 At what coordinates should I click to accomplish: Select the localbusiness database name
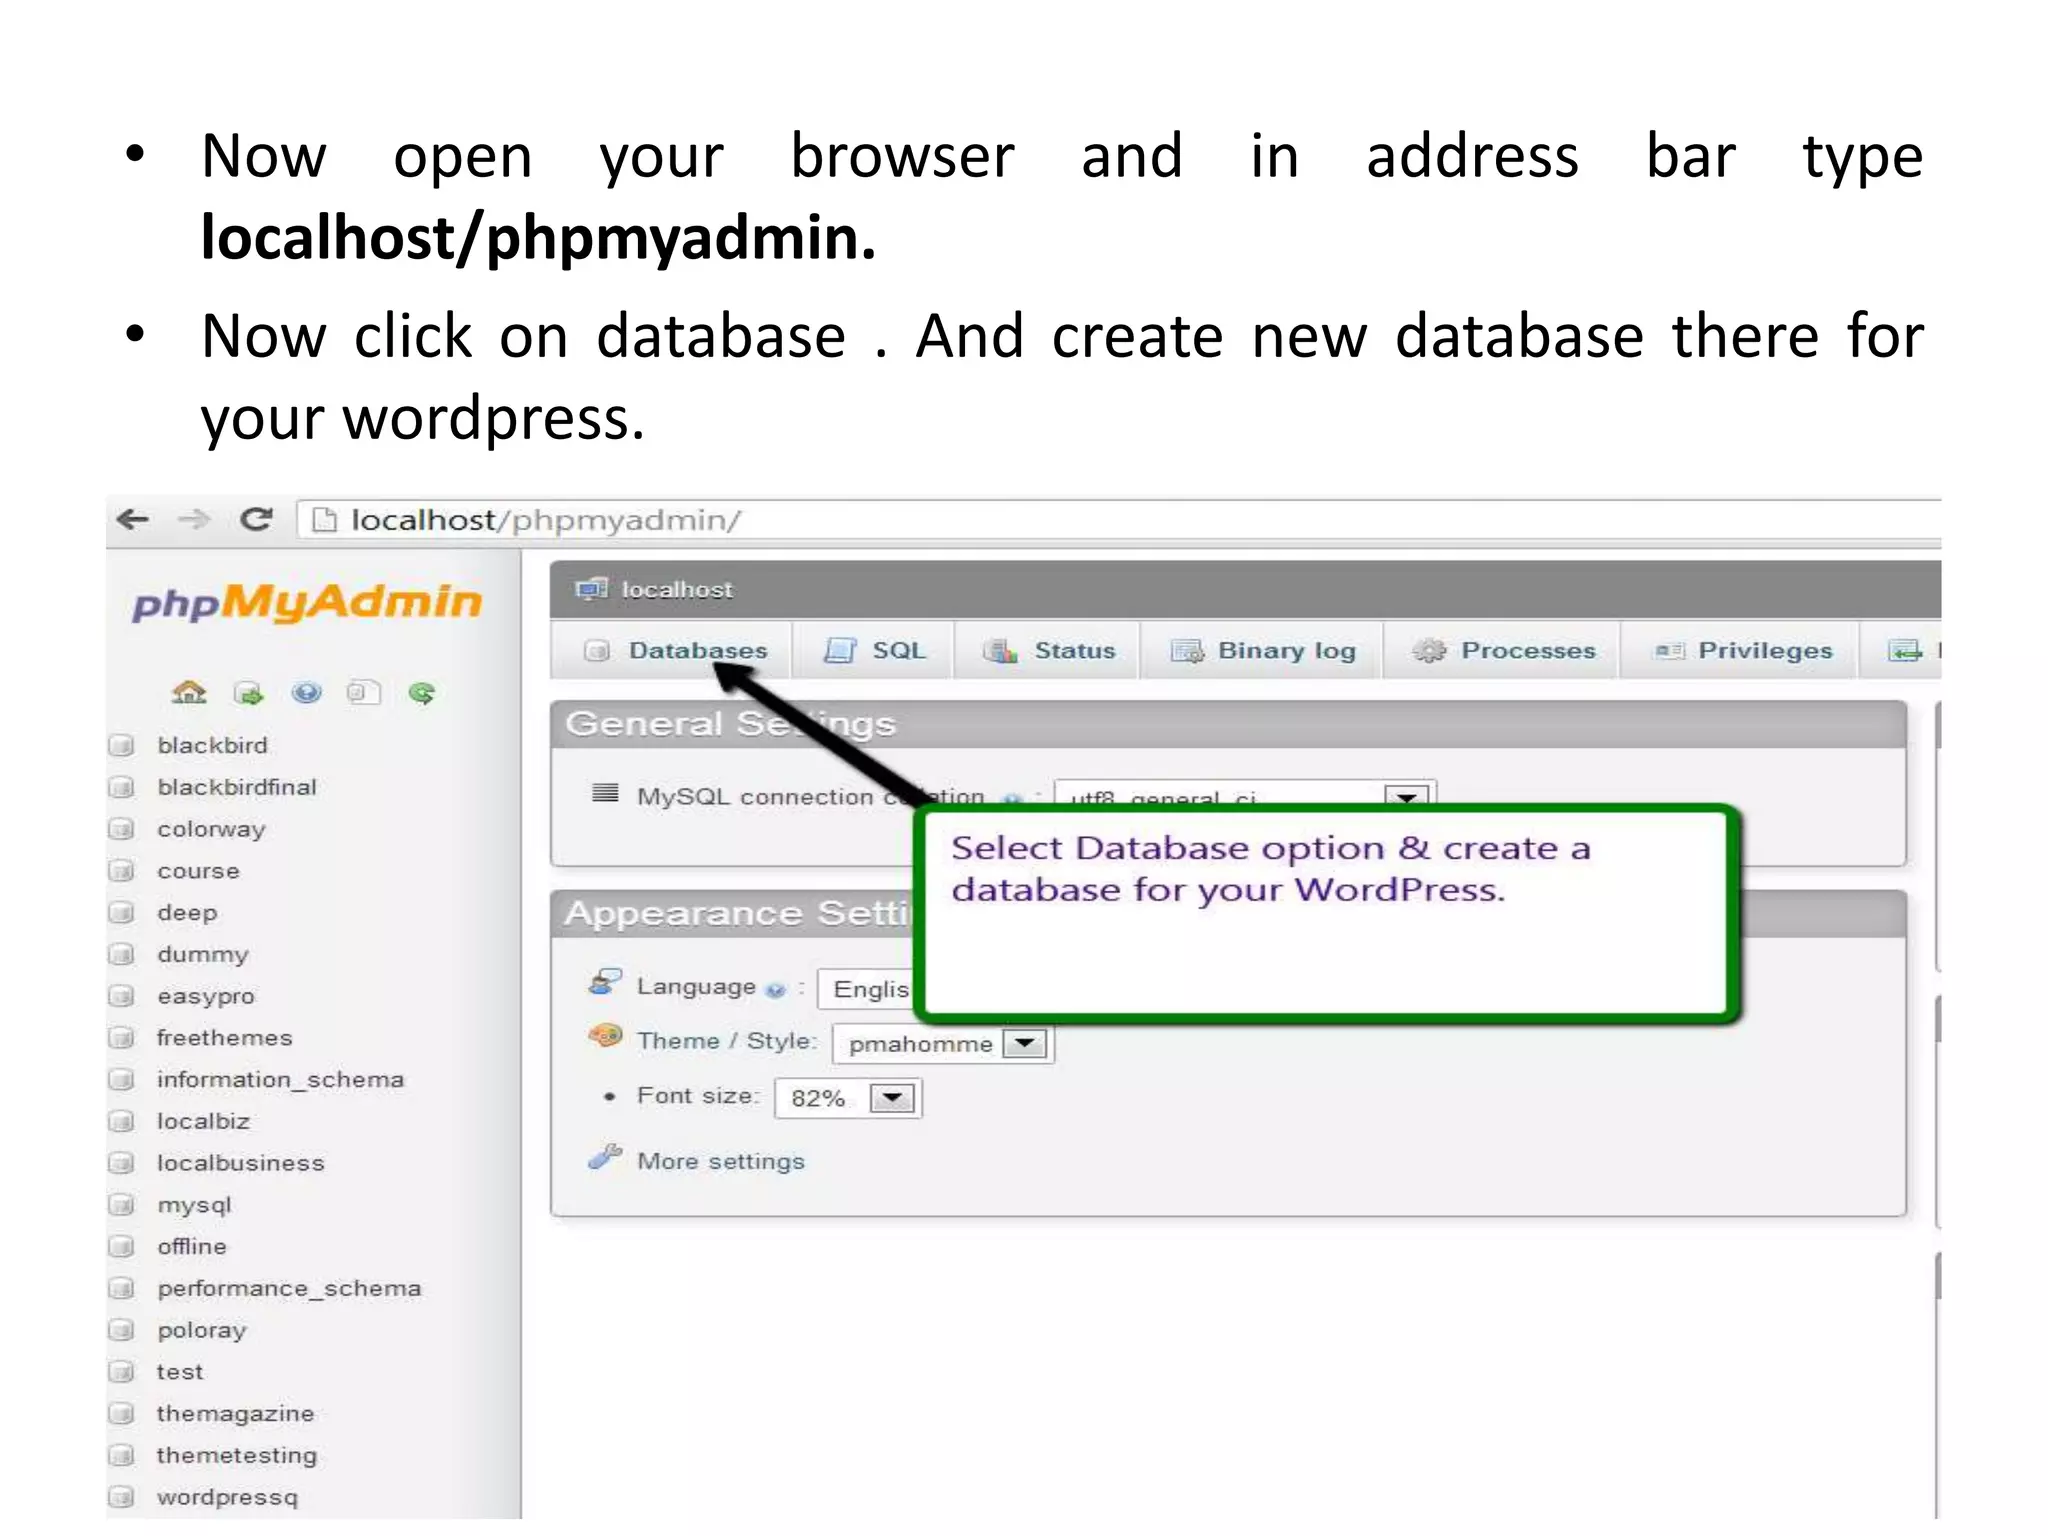(241, 1163)
